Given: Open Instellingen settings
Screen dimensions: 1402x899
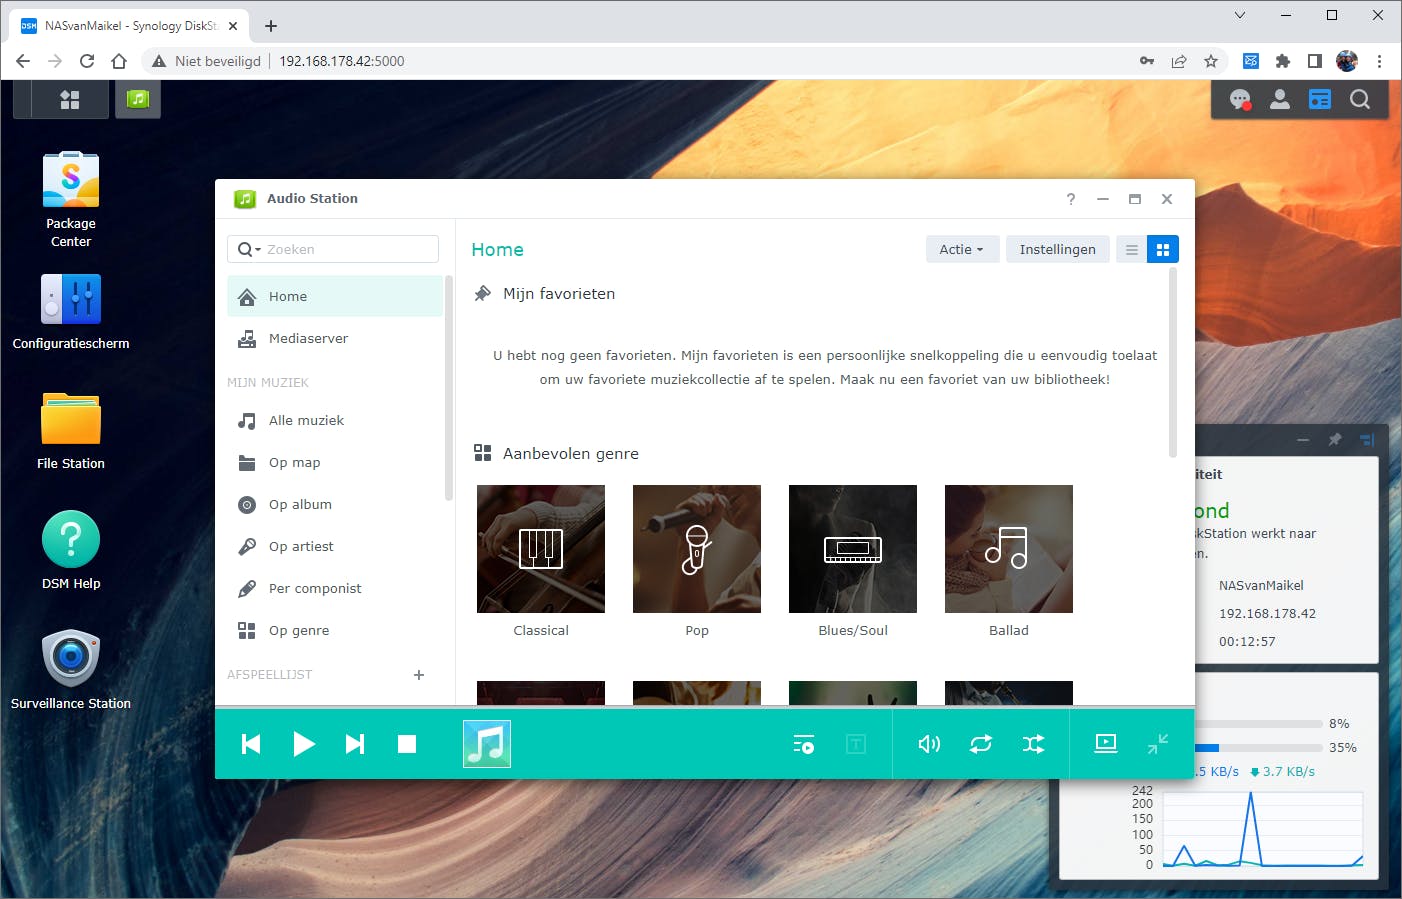Looking at the screenshot, I should click(1058, 250).
